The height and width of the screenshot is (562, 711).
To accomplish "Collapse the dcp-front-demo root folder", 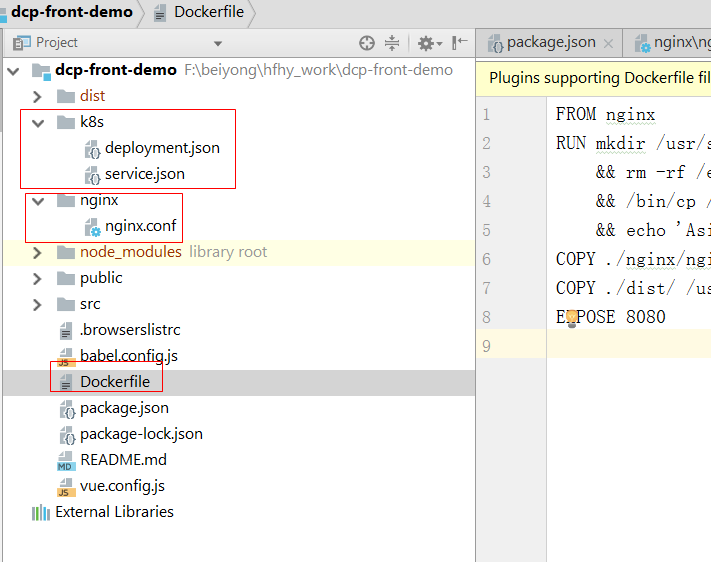I will [14, 71].
